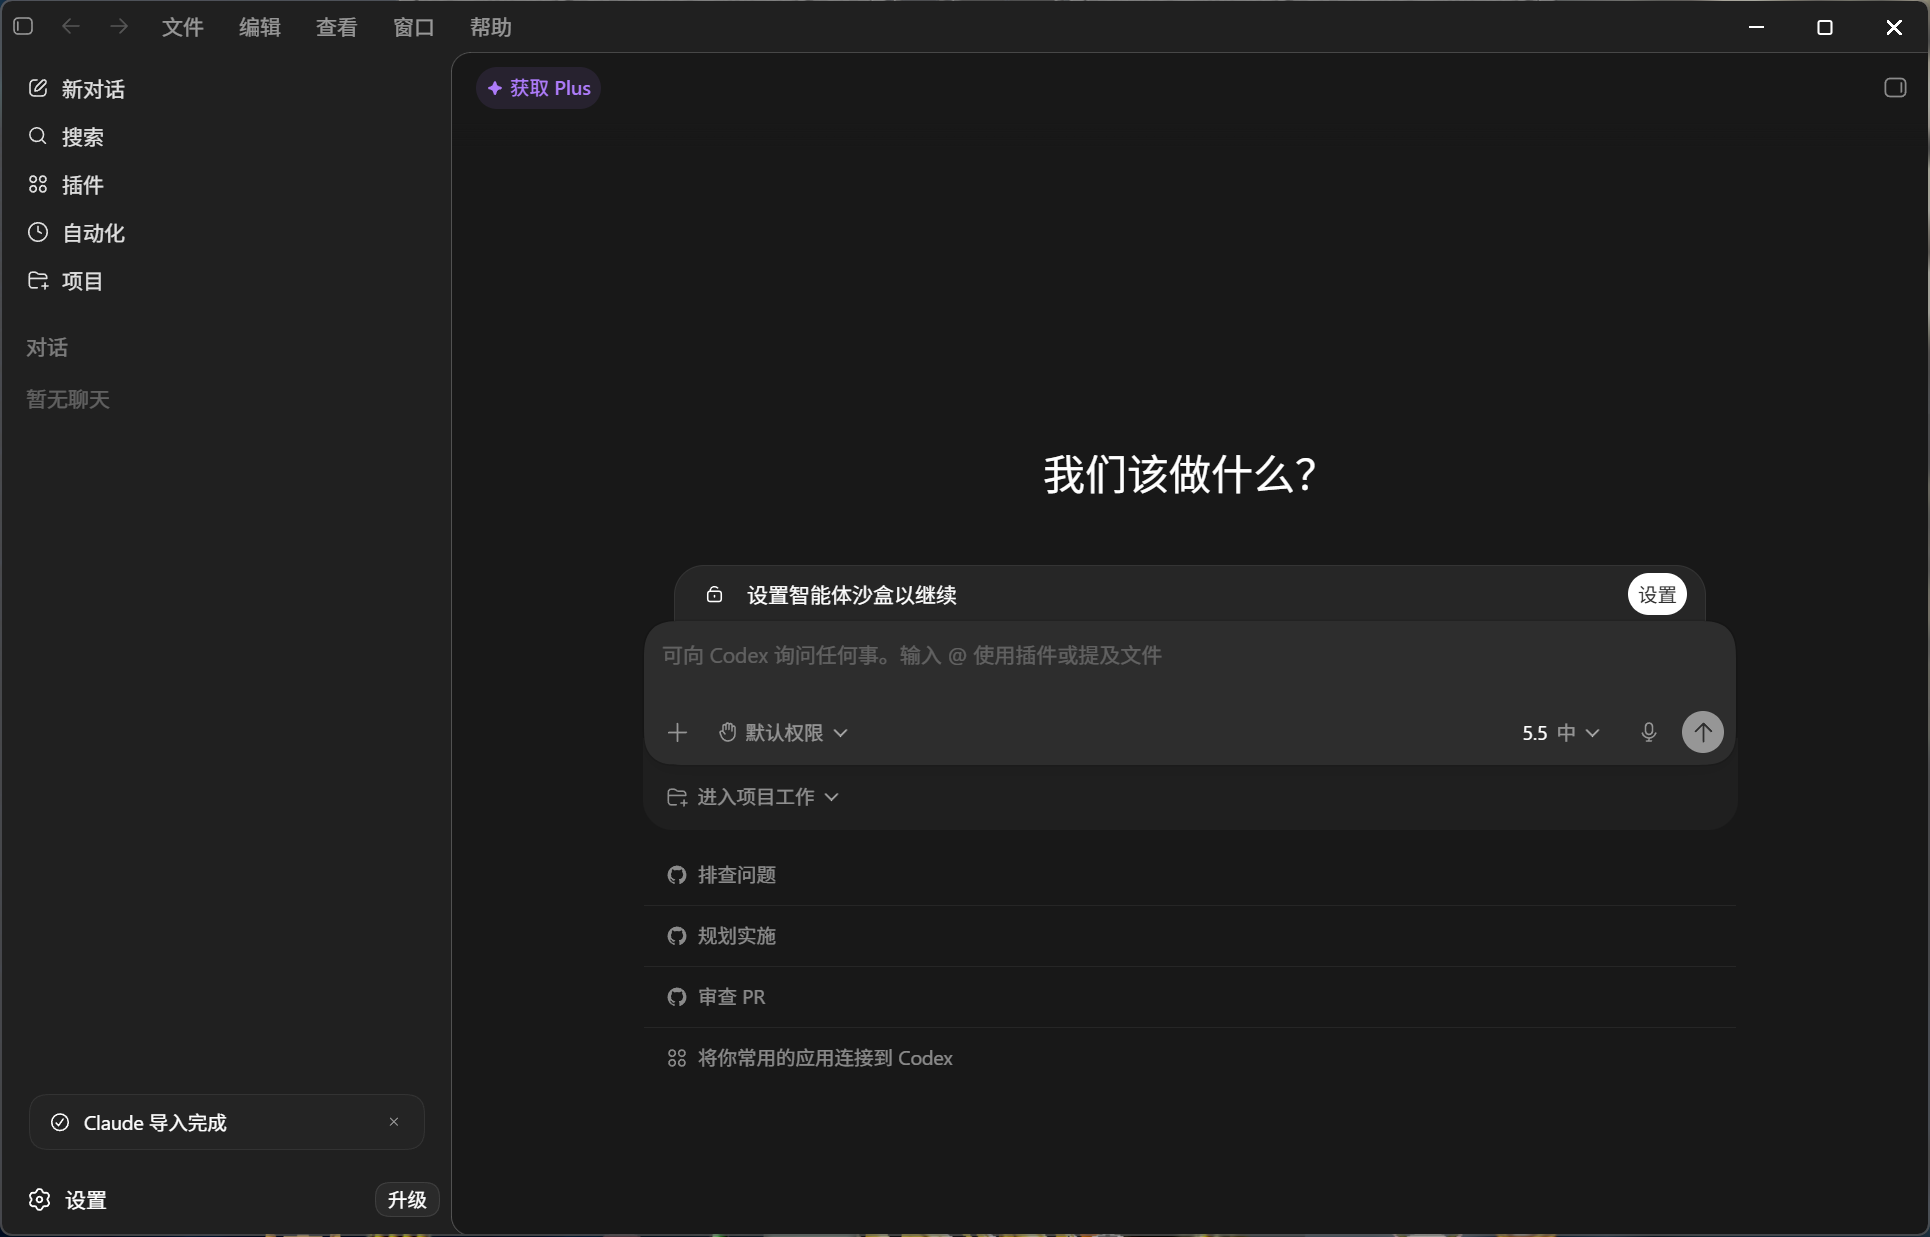Select the 自动化 sidebar label

tap(94, 233)
